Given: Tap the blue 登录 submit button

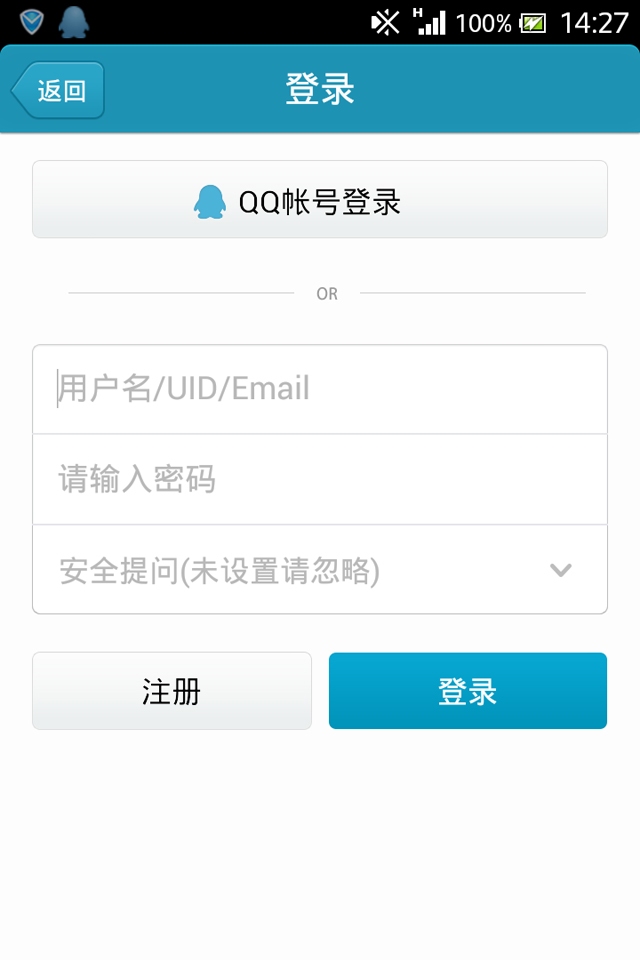Looking at the screenshot, I should coord(468,691).
